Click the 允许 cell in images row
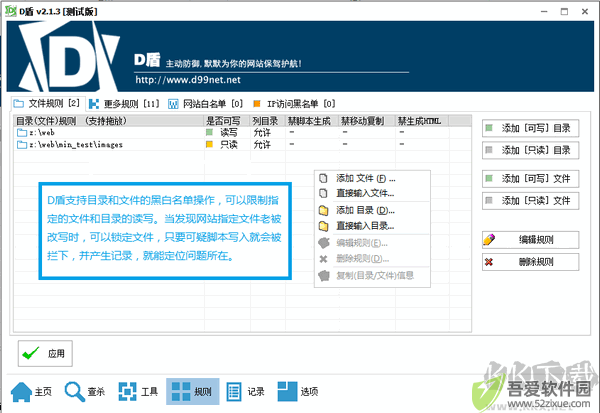This screenshot has width=600, height=413. point(262,145)
